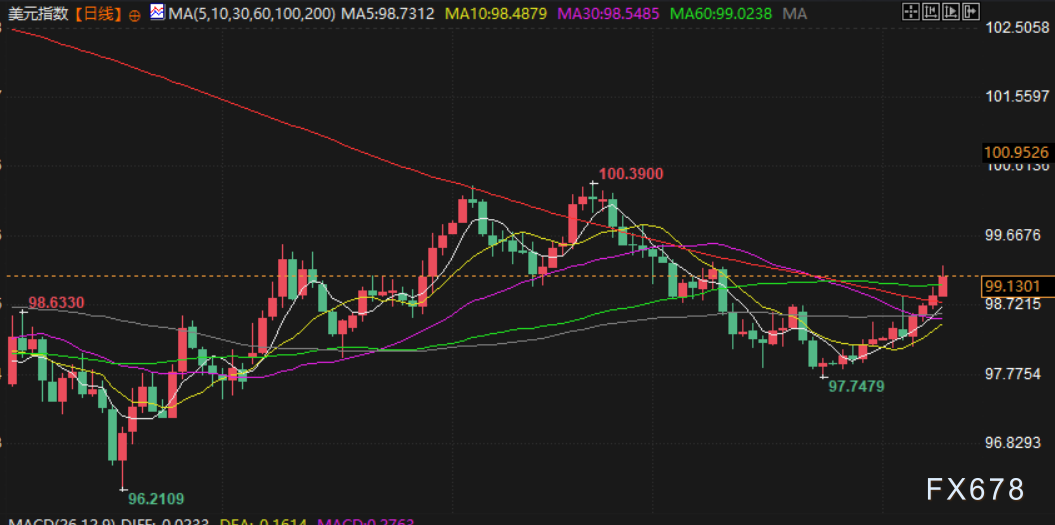Click the crosshair cursor icon in the top toolbar
This screenshot has width=1055, height=525.
[x=909, y=12]
